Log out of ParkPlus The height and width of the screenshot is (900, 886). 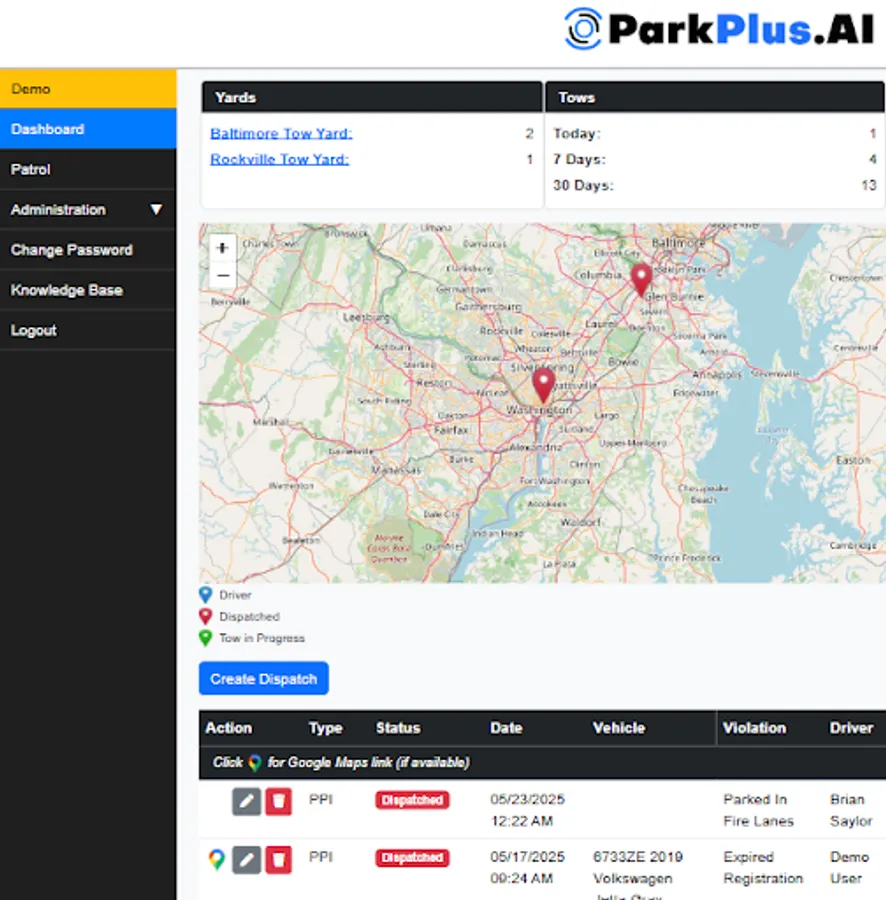[88, 329]
